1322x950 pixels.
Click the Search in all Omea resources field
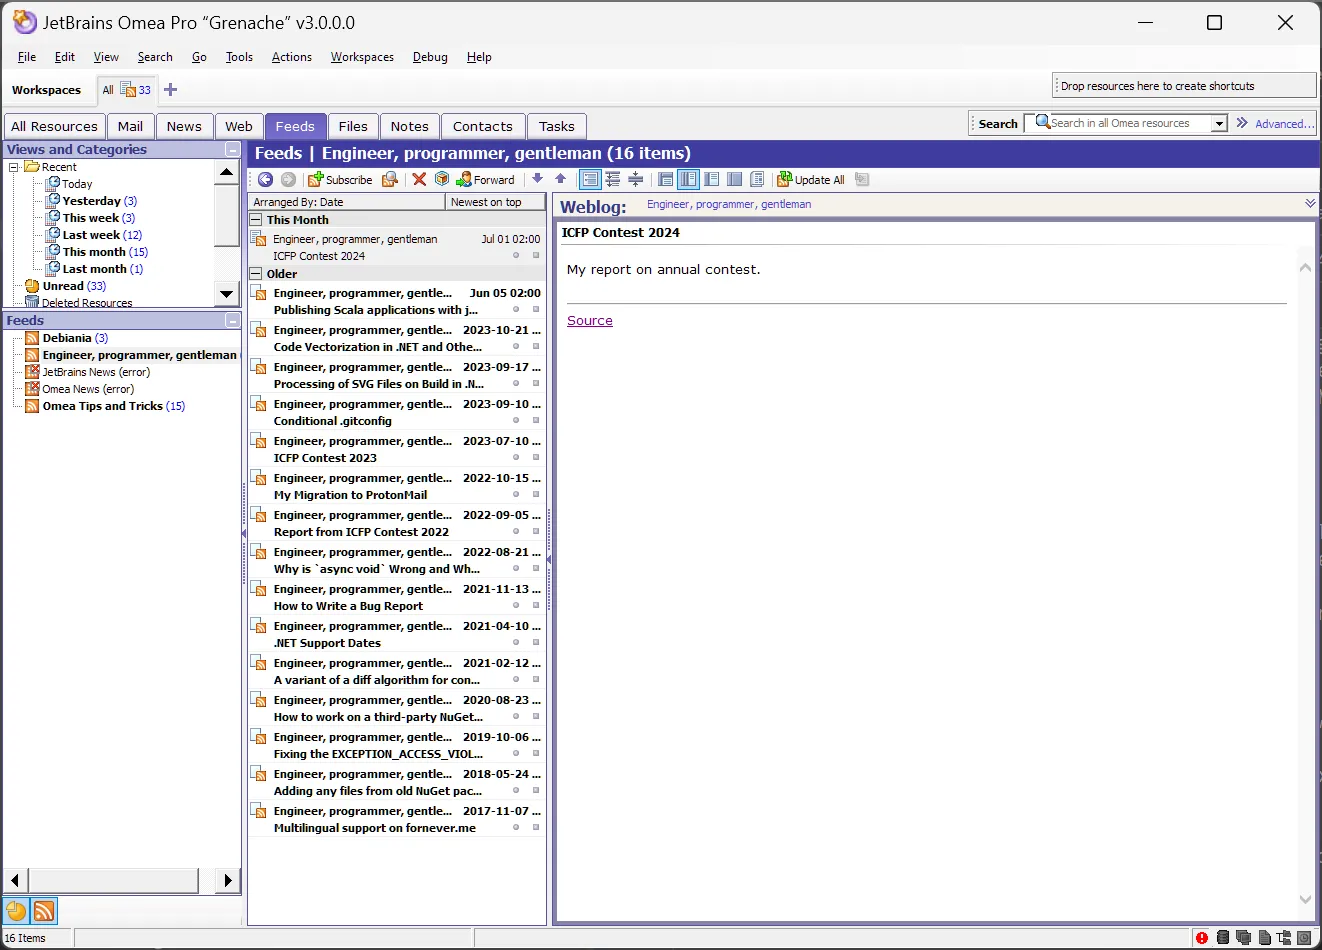(1128, 123)
